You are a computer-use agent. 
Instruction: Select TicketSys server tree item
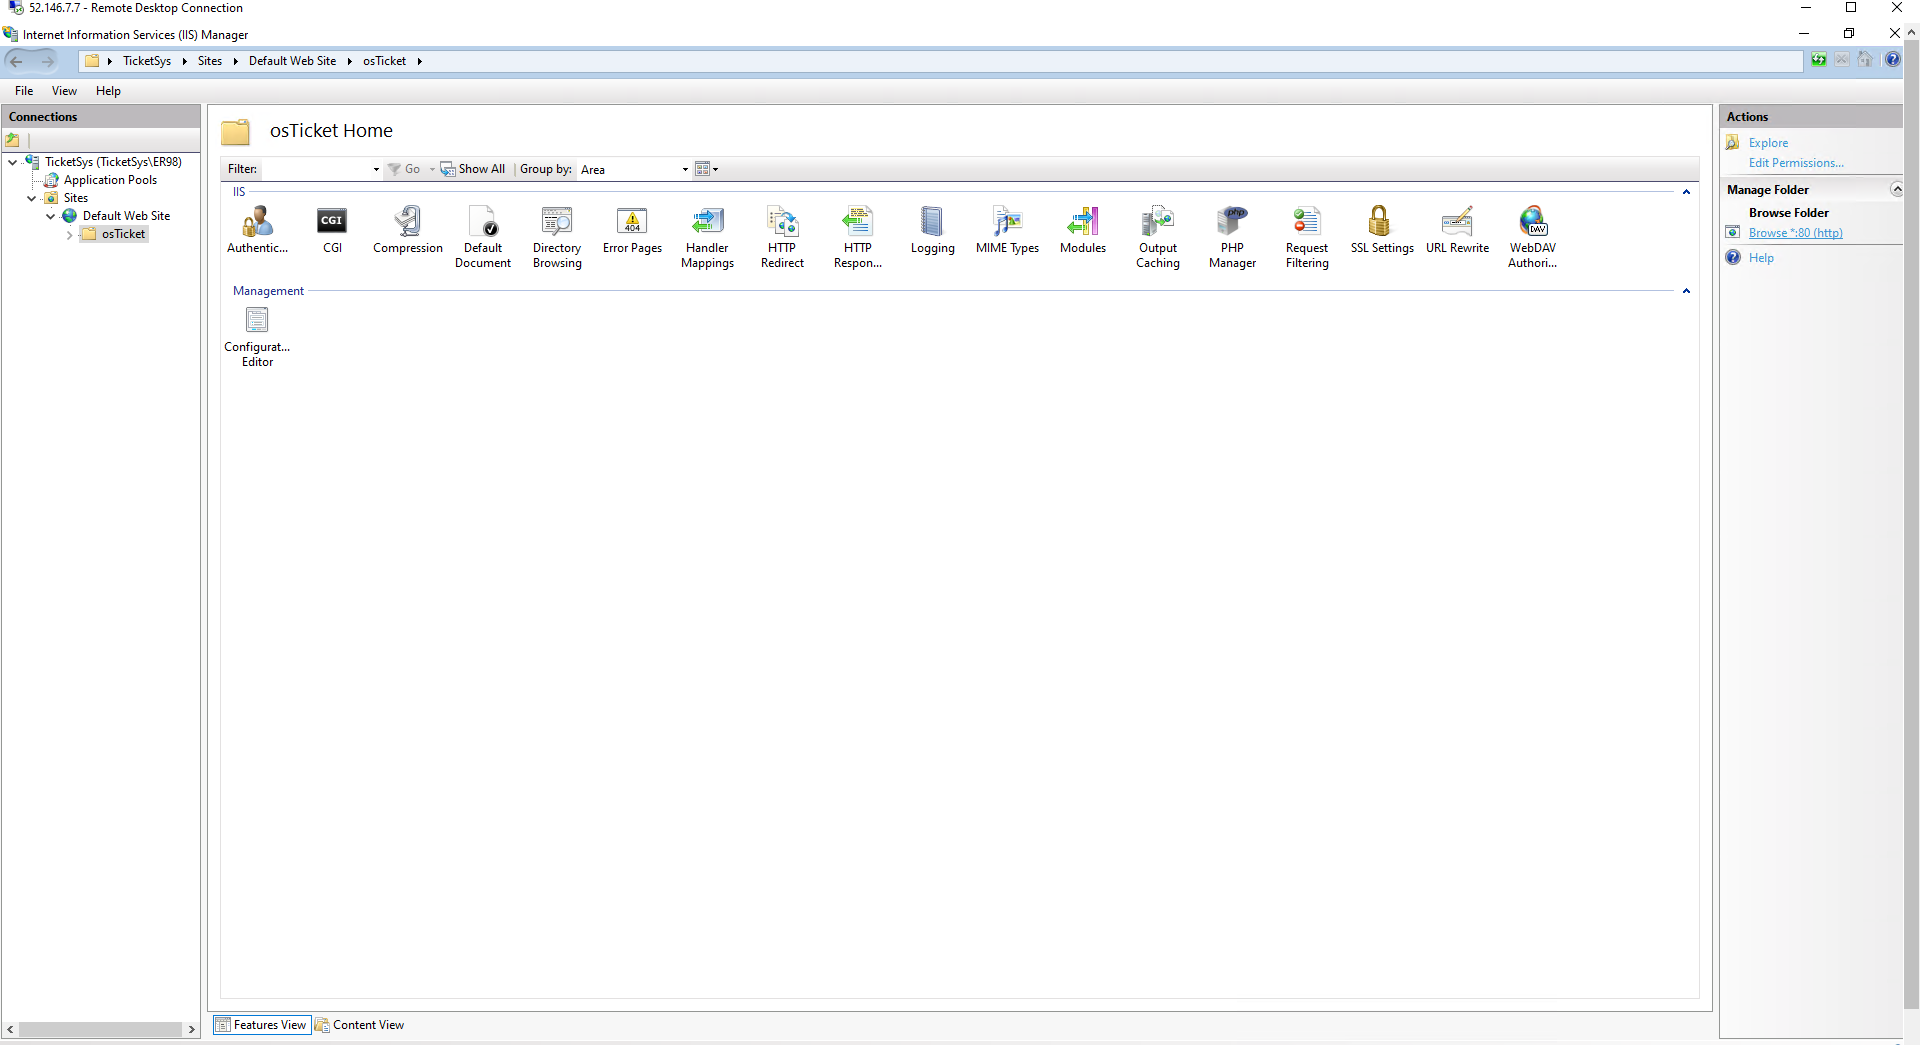pos(113,162)
